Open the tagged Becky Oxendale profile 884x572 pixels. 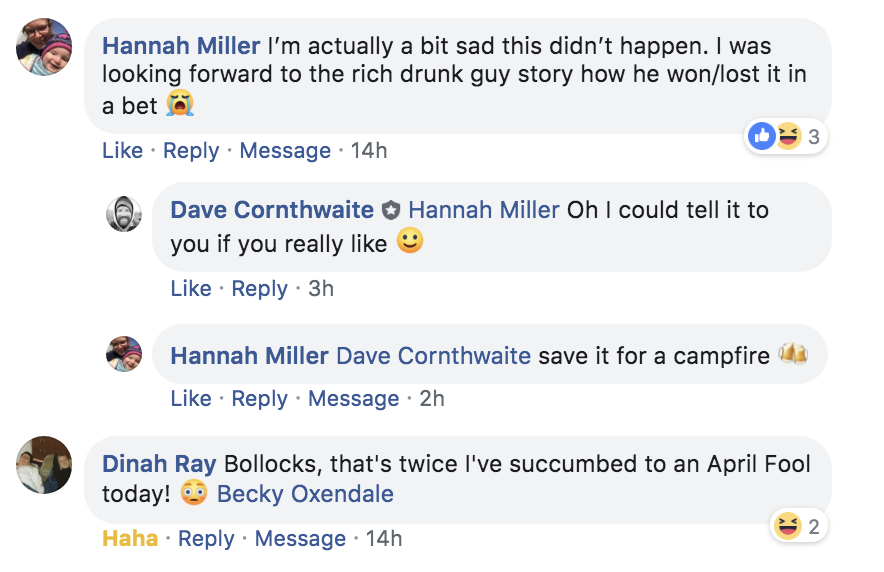[x=305, y=494]
